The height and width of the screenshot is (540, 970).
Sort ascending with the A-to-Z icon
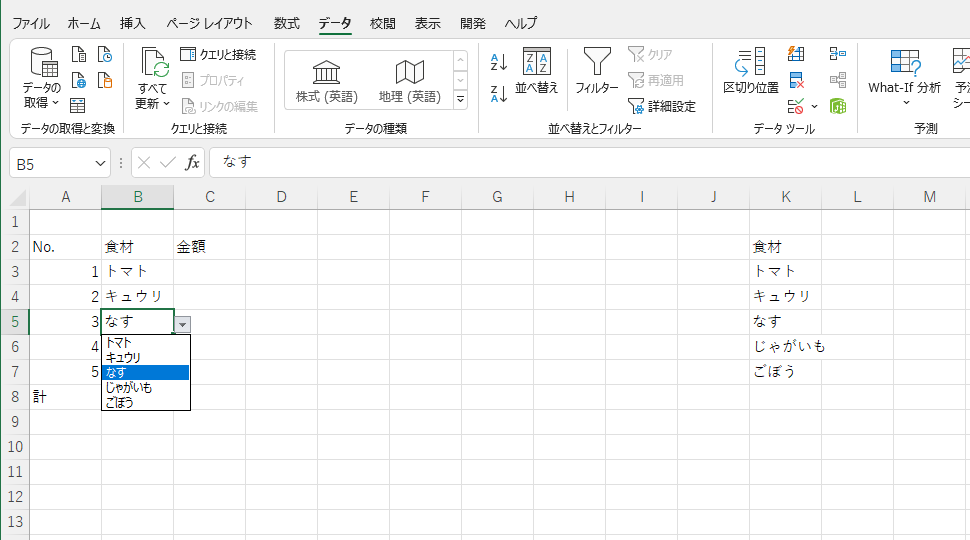(499, 62)
